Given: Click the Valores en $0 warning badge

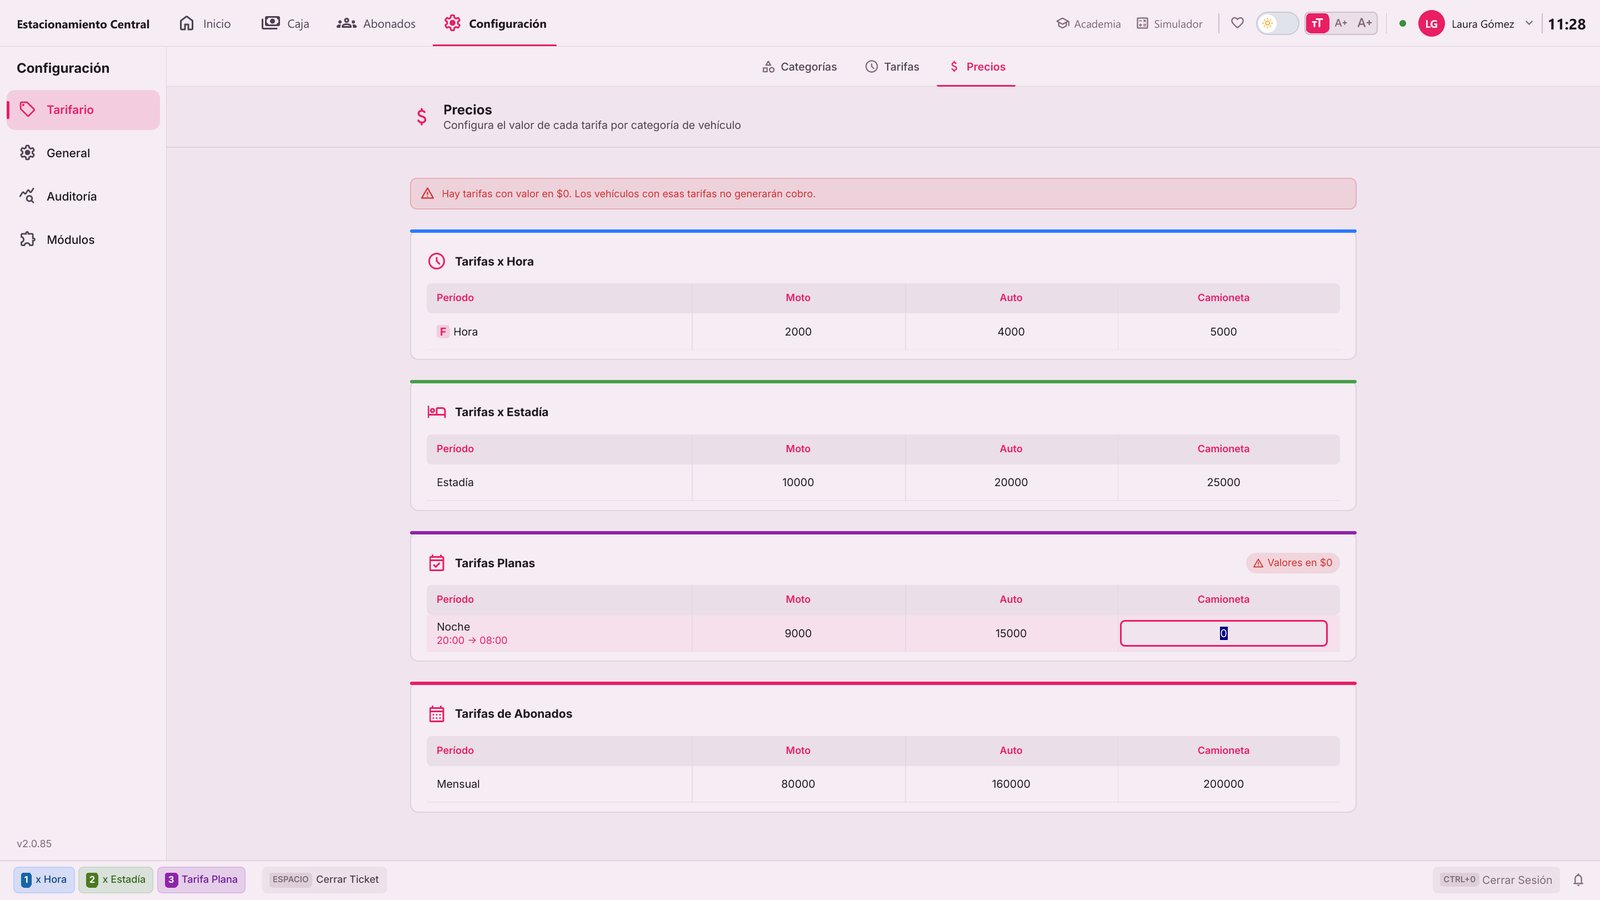Looking at the screenshot, I should pyautogui.click(x=1292, y=563).
